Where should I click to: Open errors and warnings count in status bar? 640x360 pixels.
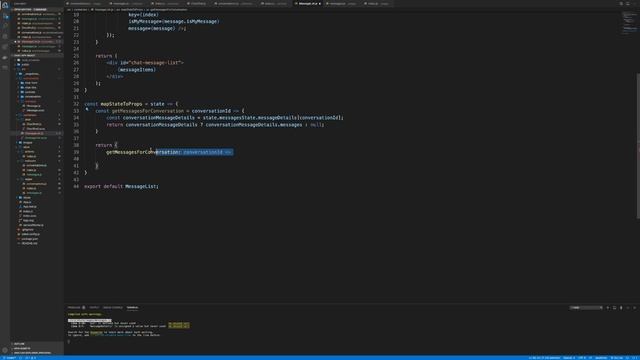pyautogui.click(x=31, y=358)
